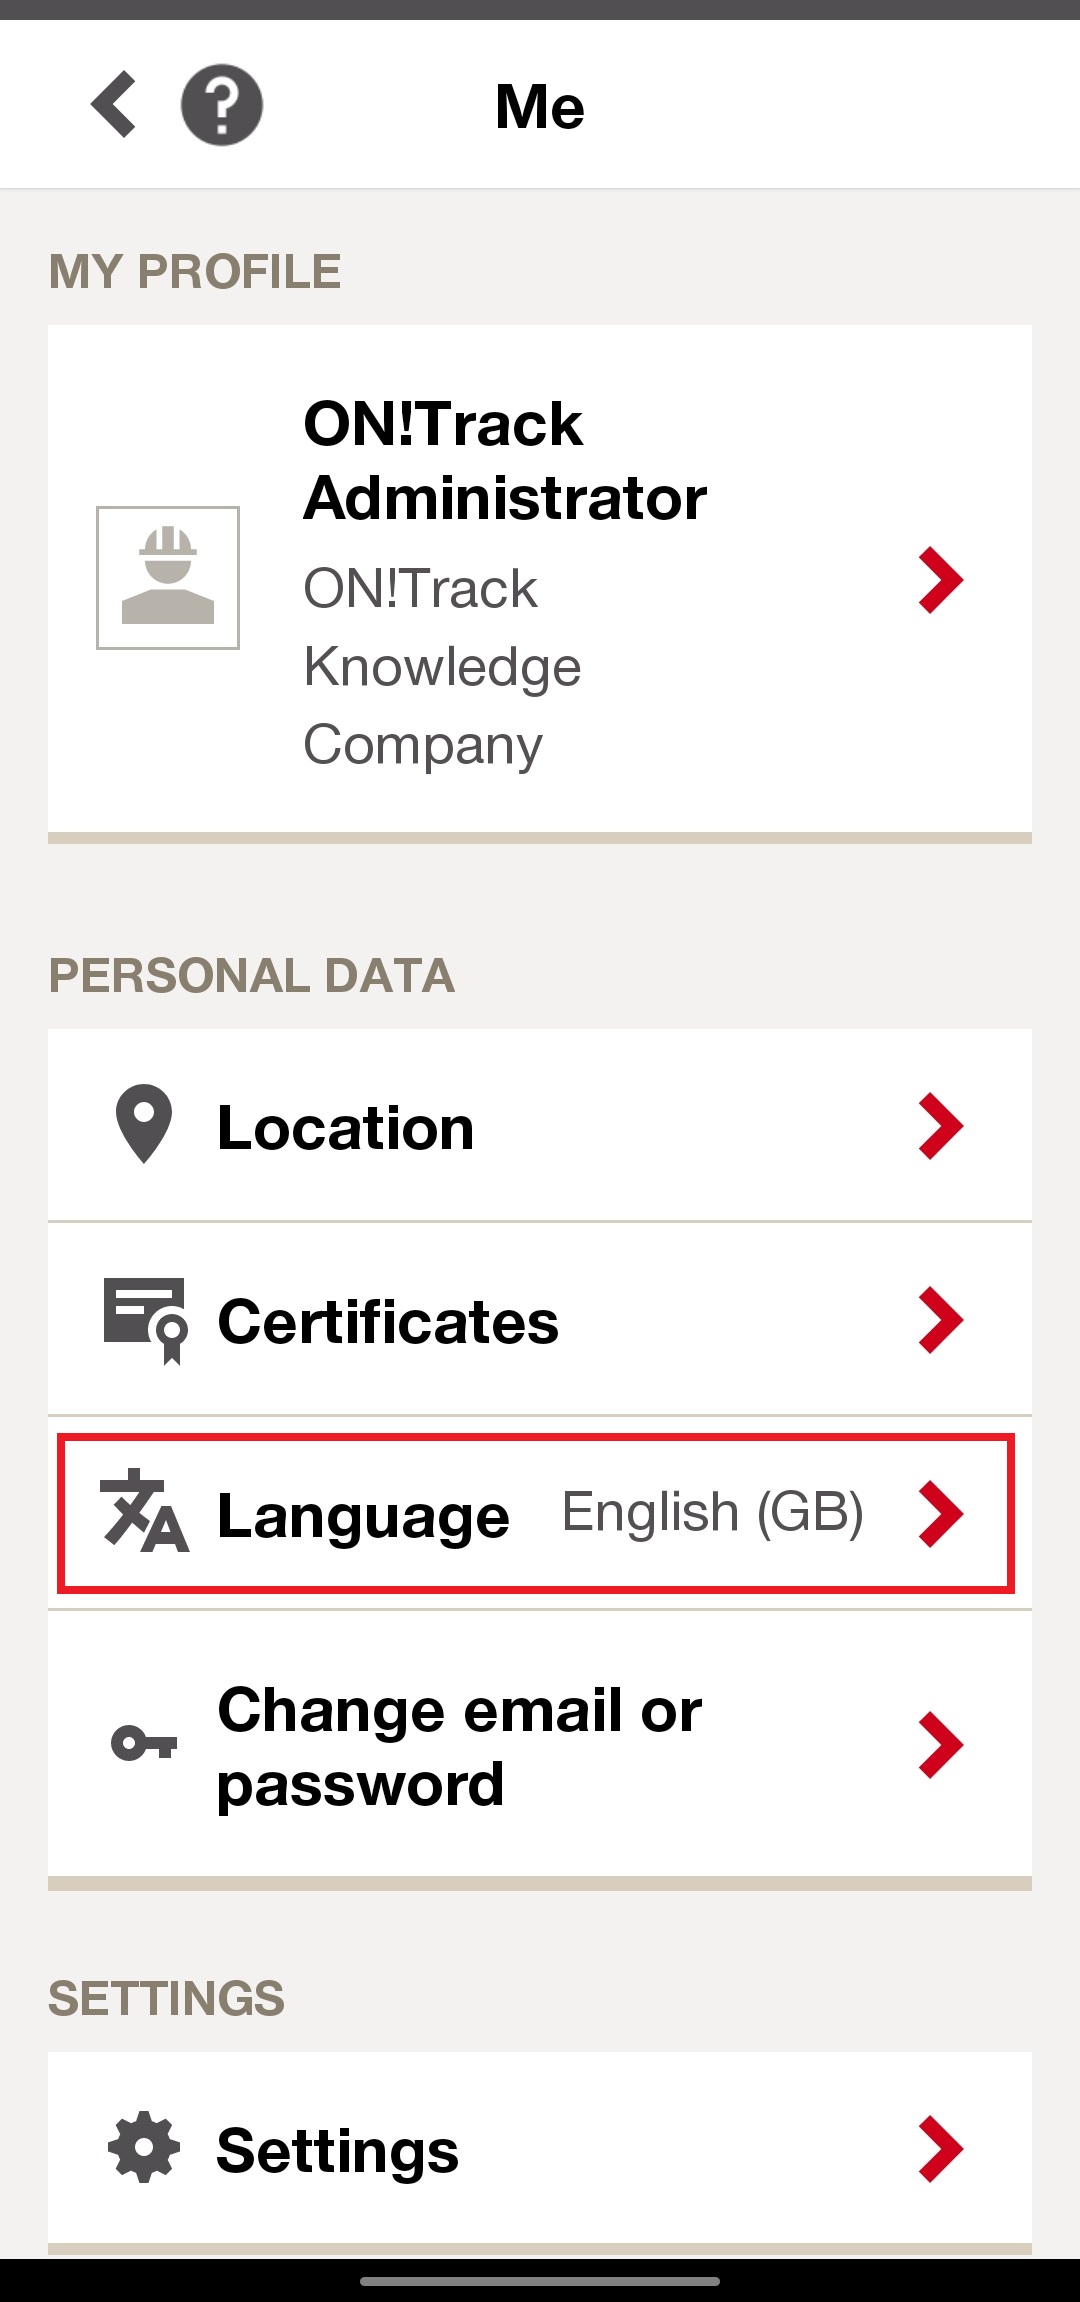The height and width of the screenshot is (2302, 1080).
Task: Open Certificates via its red chevron
Action: click(x=940, y=1320)
